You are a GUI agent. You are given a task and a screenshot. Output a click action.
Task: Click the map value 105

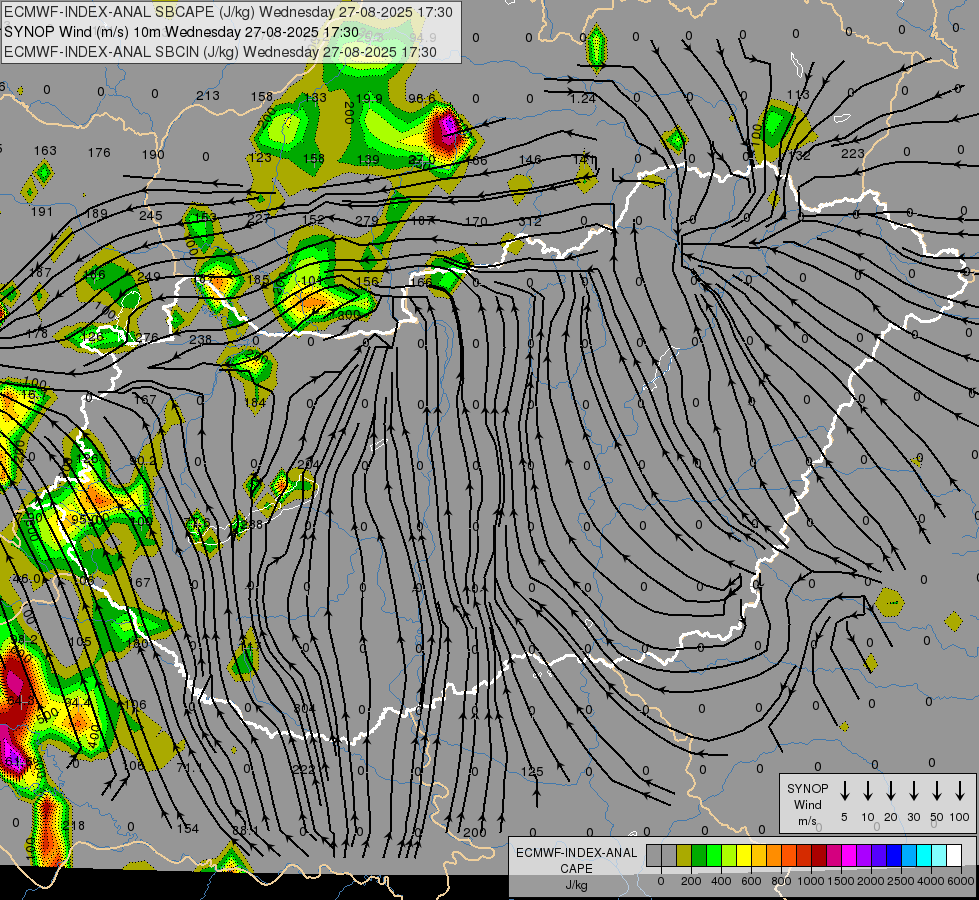[79, 641]
